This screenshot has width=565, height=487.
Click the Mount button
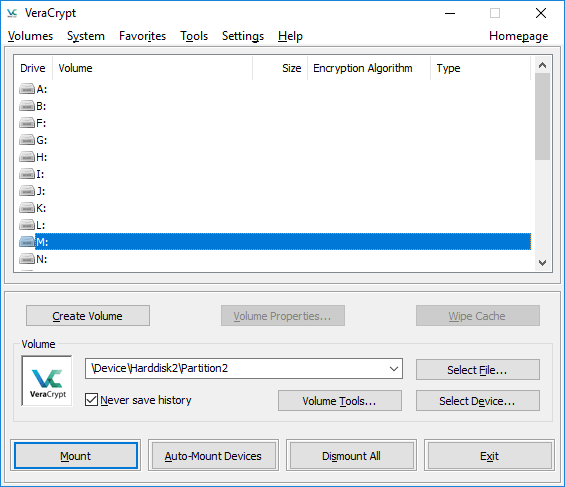tap(76, 456)
